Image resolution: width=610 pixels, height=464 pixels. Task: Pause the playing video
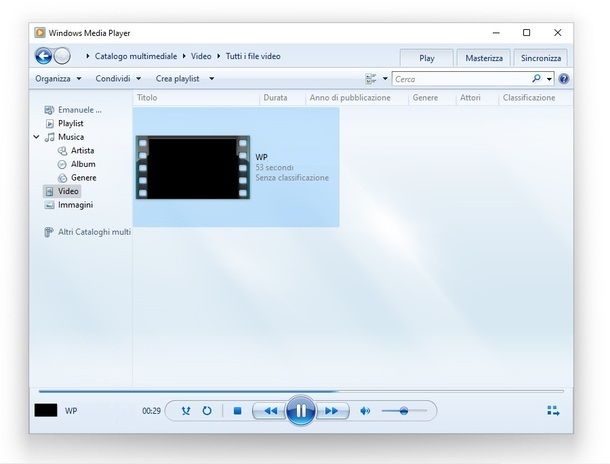click(x=300, y=411)
